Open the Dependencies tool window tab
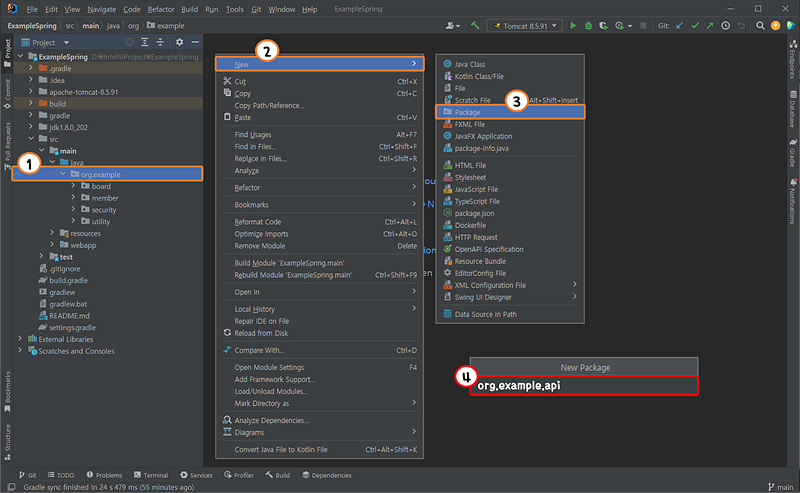 327,475
